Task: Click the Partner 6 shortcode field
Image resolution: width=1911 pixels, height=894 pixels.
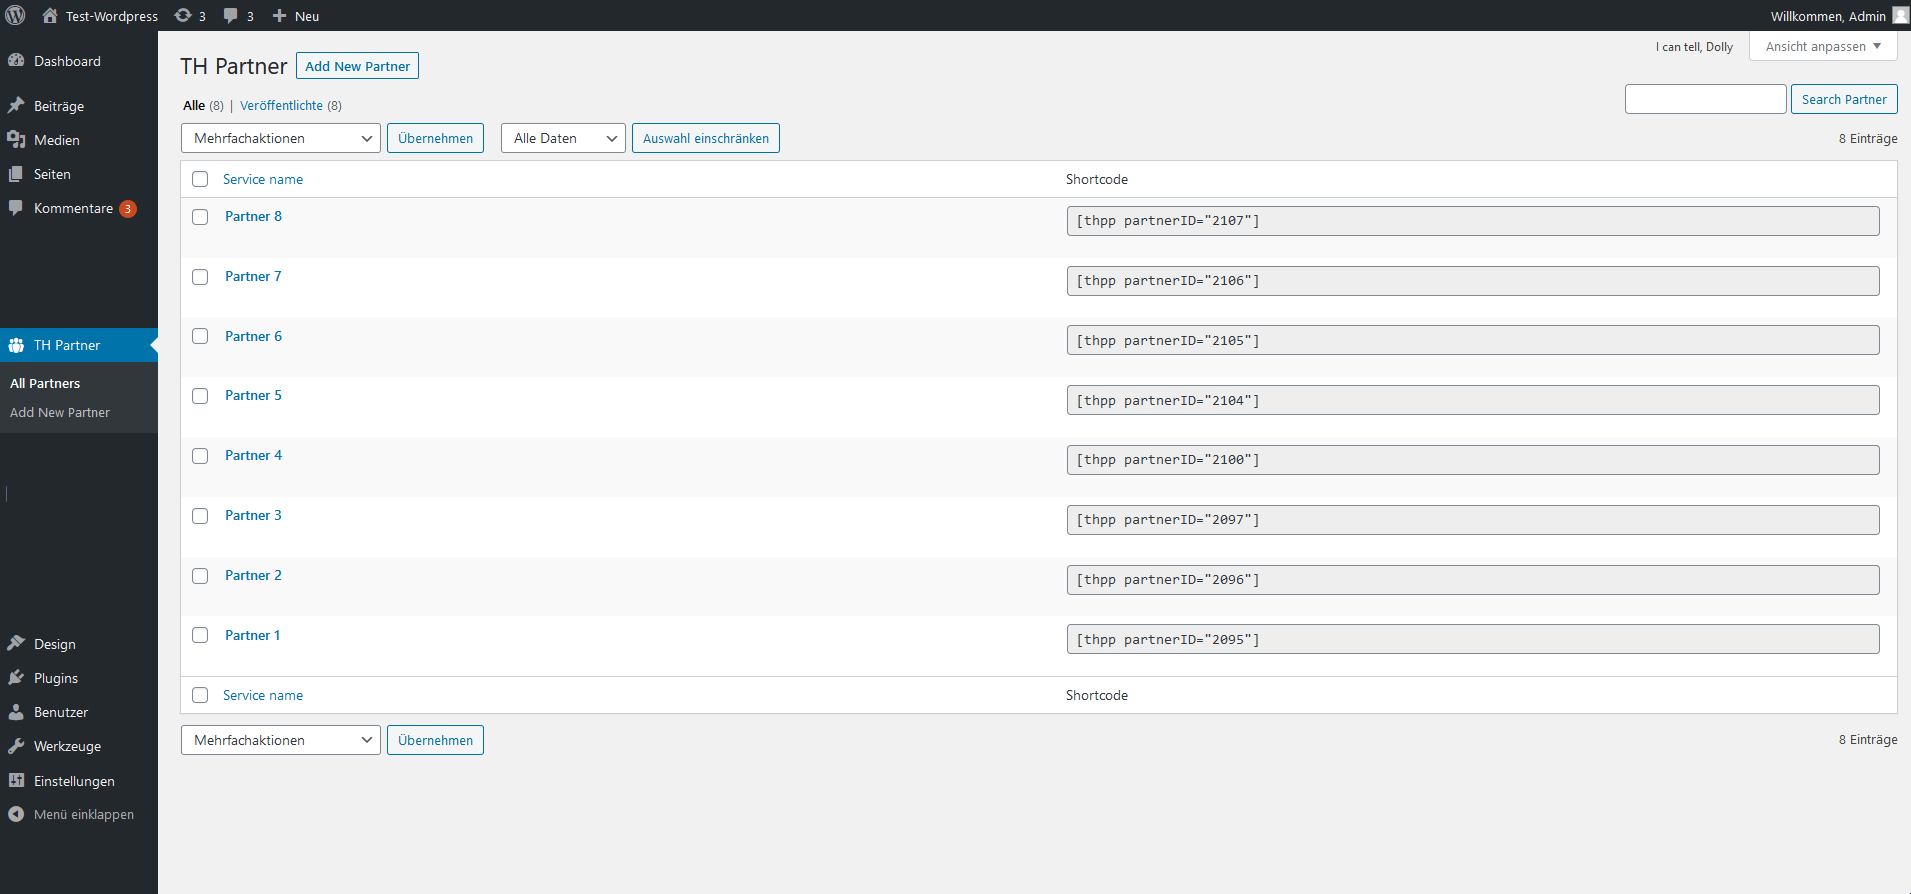Action: tap(1472, 340)
